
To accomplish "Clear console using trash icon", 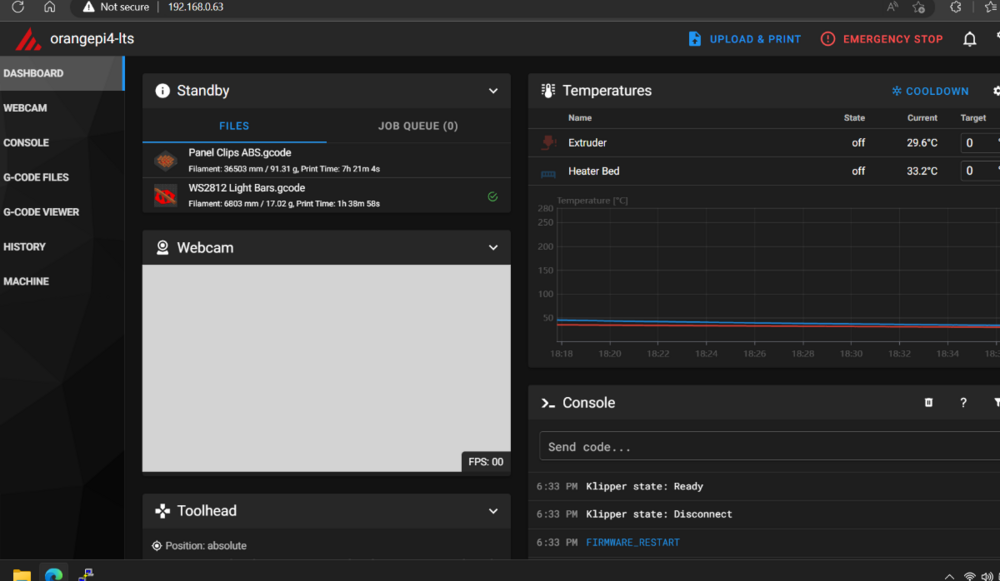I will click(x=929, y=402).
